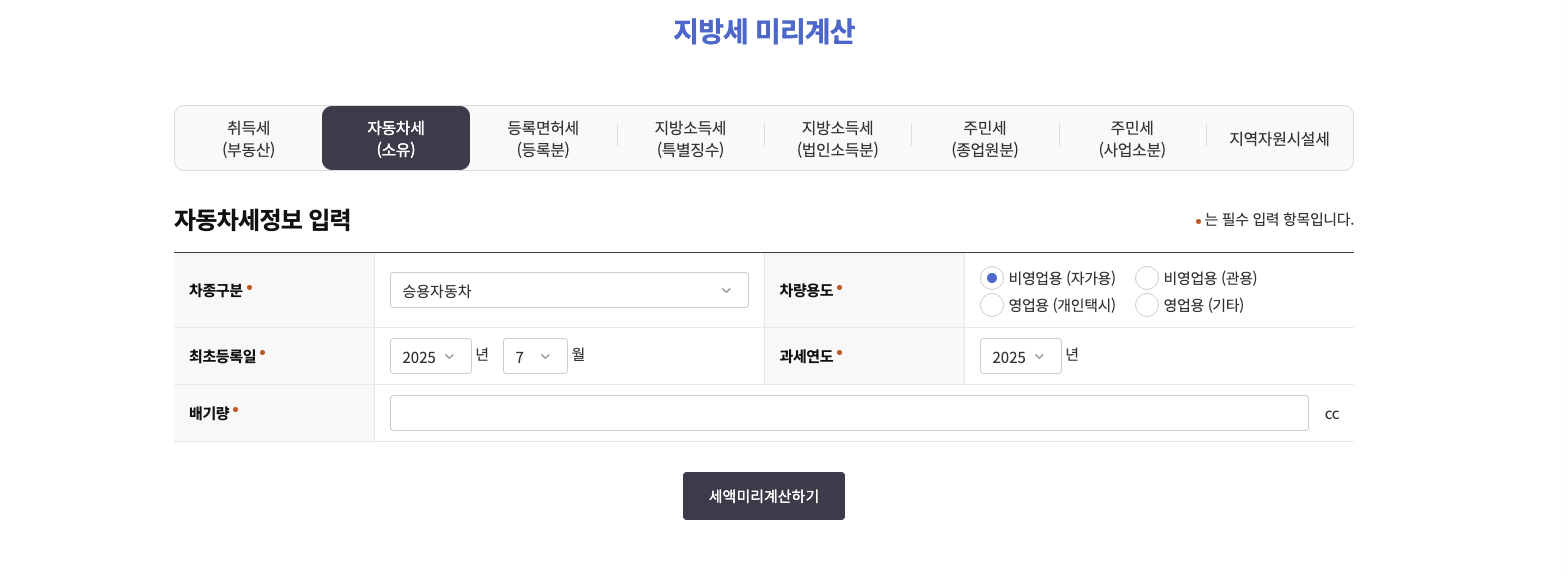Select the 지역자원시설세 tab
Screen dimensions: 1568x576
pos(1279,138)
